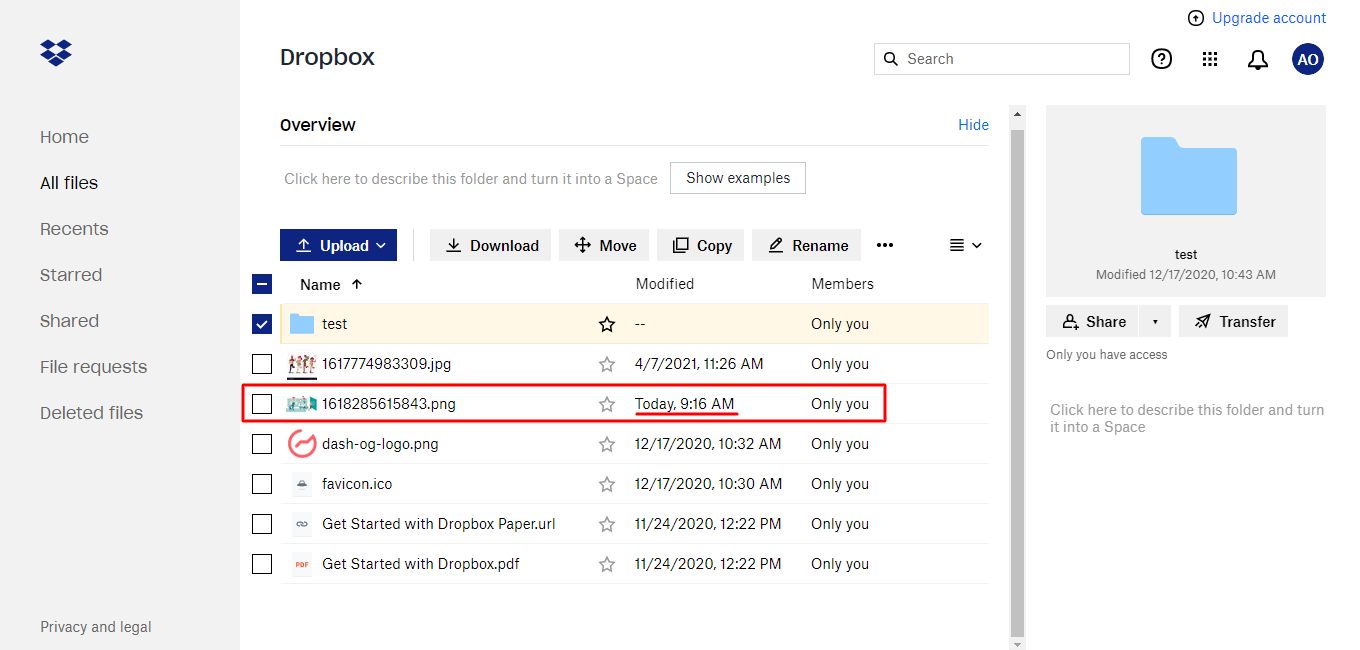Click the Transfer button
The image size is (1360, 650).
click(1234, 322)
